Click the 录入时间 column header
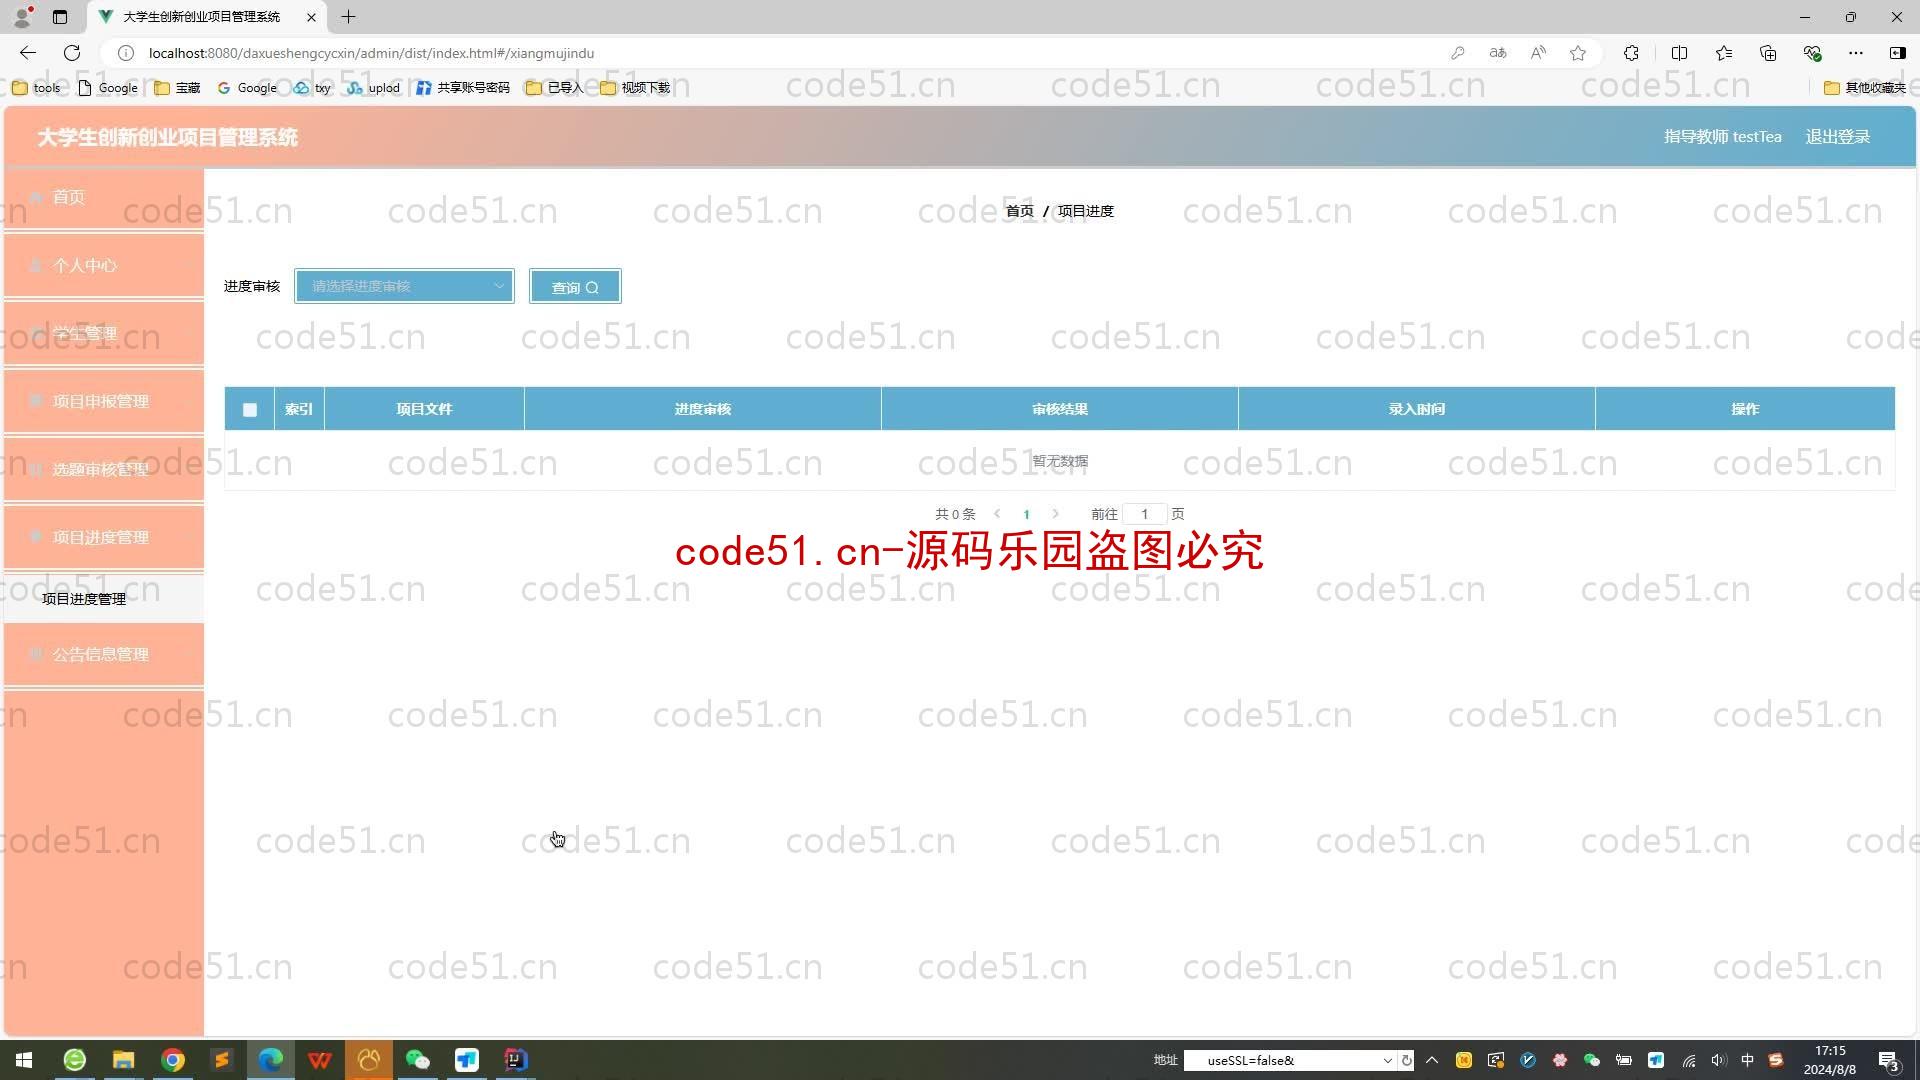This screenshot has height=1080, width=1920. tap(1416, 409)
